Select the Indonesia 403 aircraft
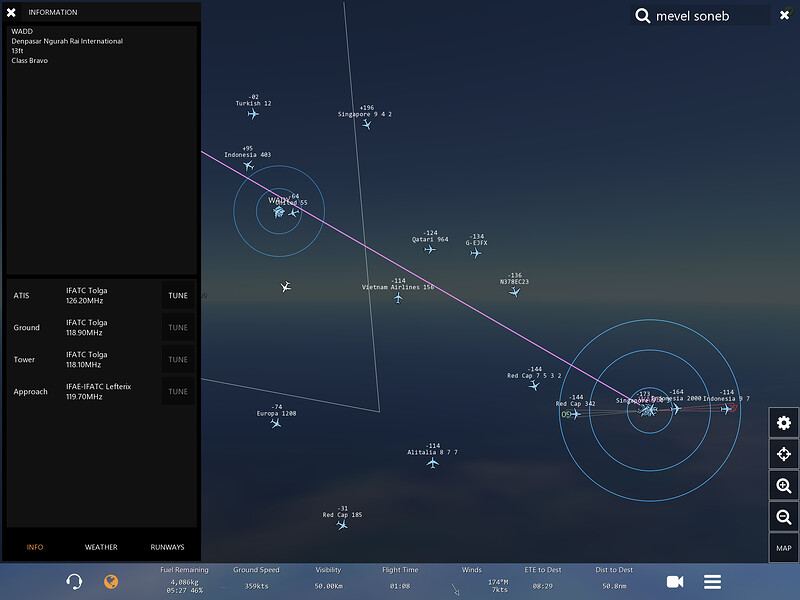Image resolution: width=800 pixels, height=600 pixels. (x=248, y=165)
